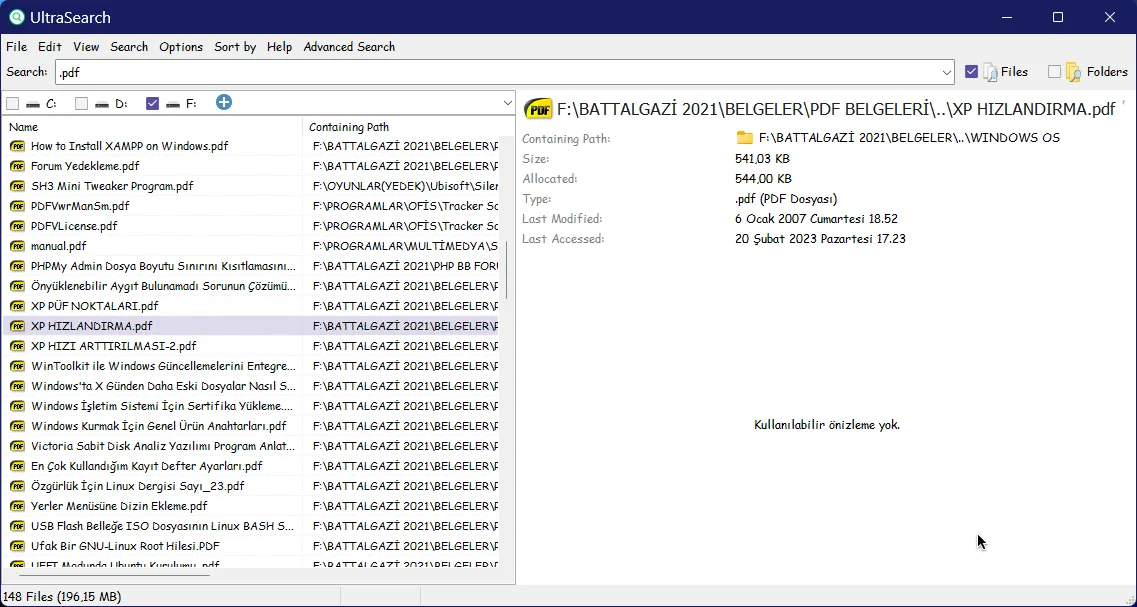The width and height of the screenshot is (1137, 607).
Task: Open the Advanced Search menu
Action: click(349, 46)
